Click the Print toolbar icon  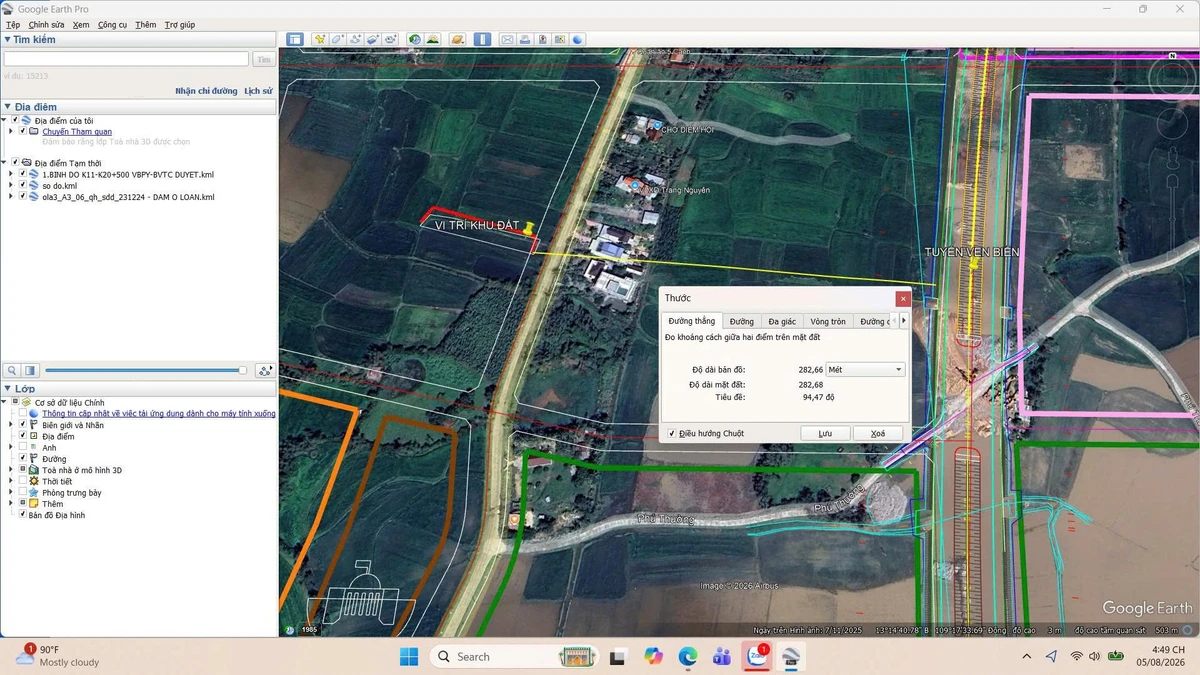[x=525, y=39]
